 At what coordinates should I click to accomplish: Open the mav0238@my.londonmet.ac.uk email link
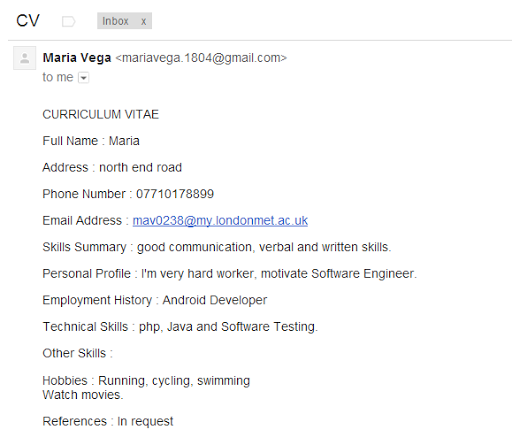[x=220, y=221]
